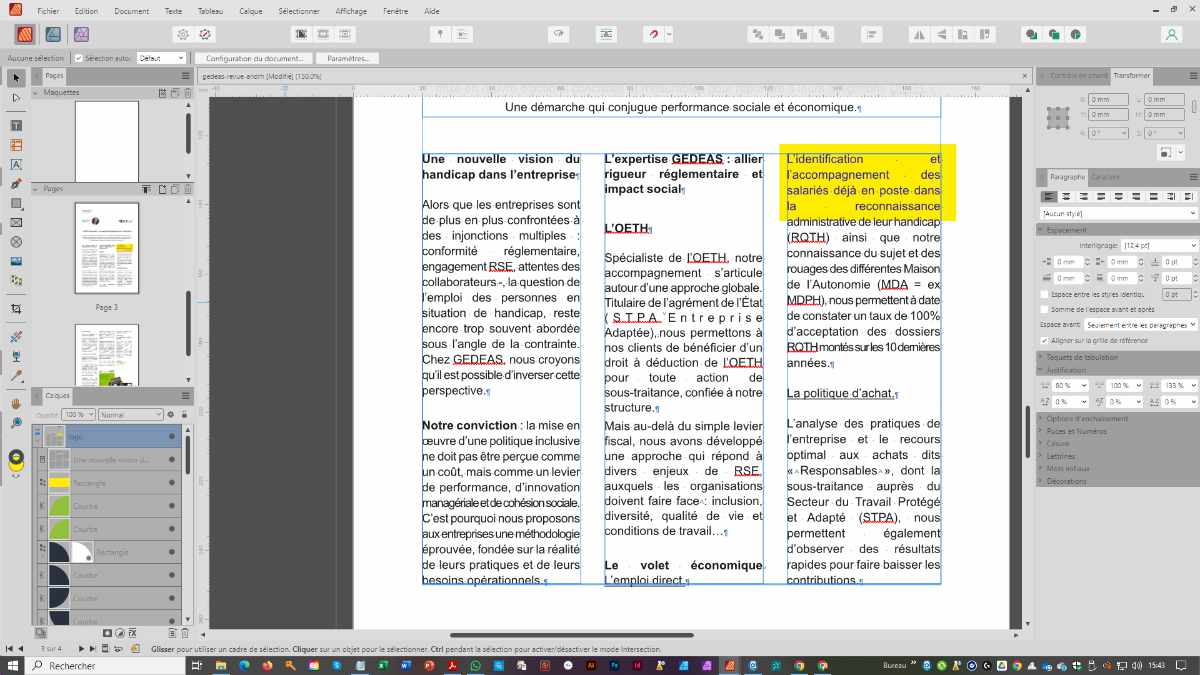Choose the Table tool
The image size is (1200, 675).
16,145
